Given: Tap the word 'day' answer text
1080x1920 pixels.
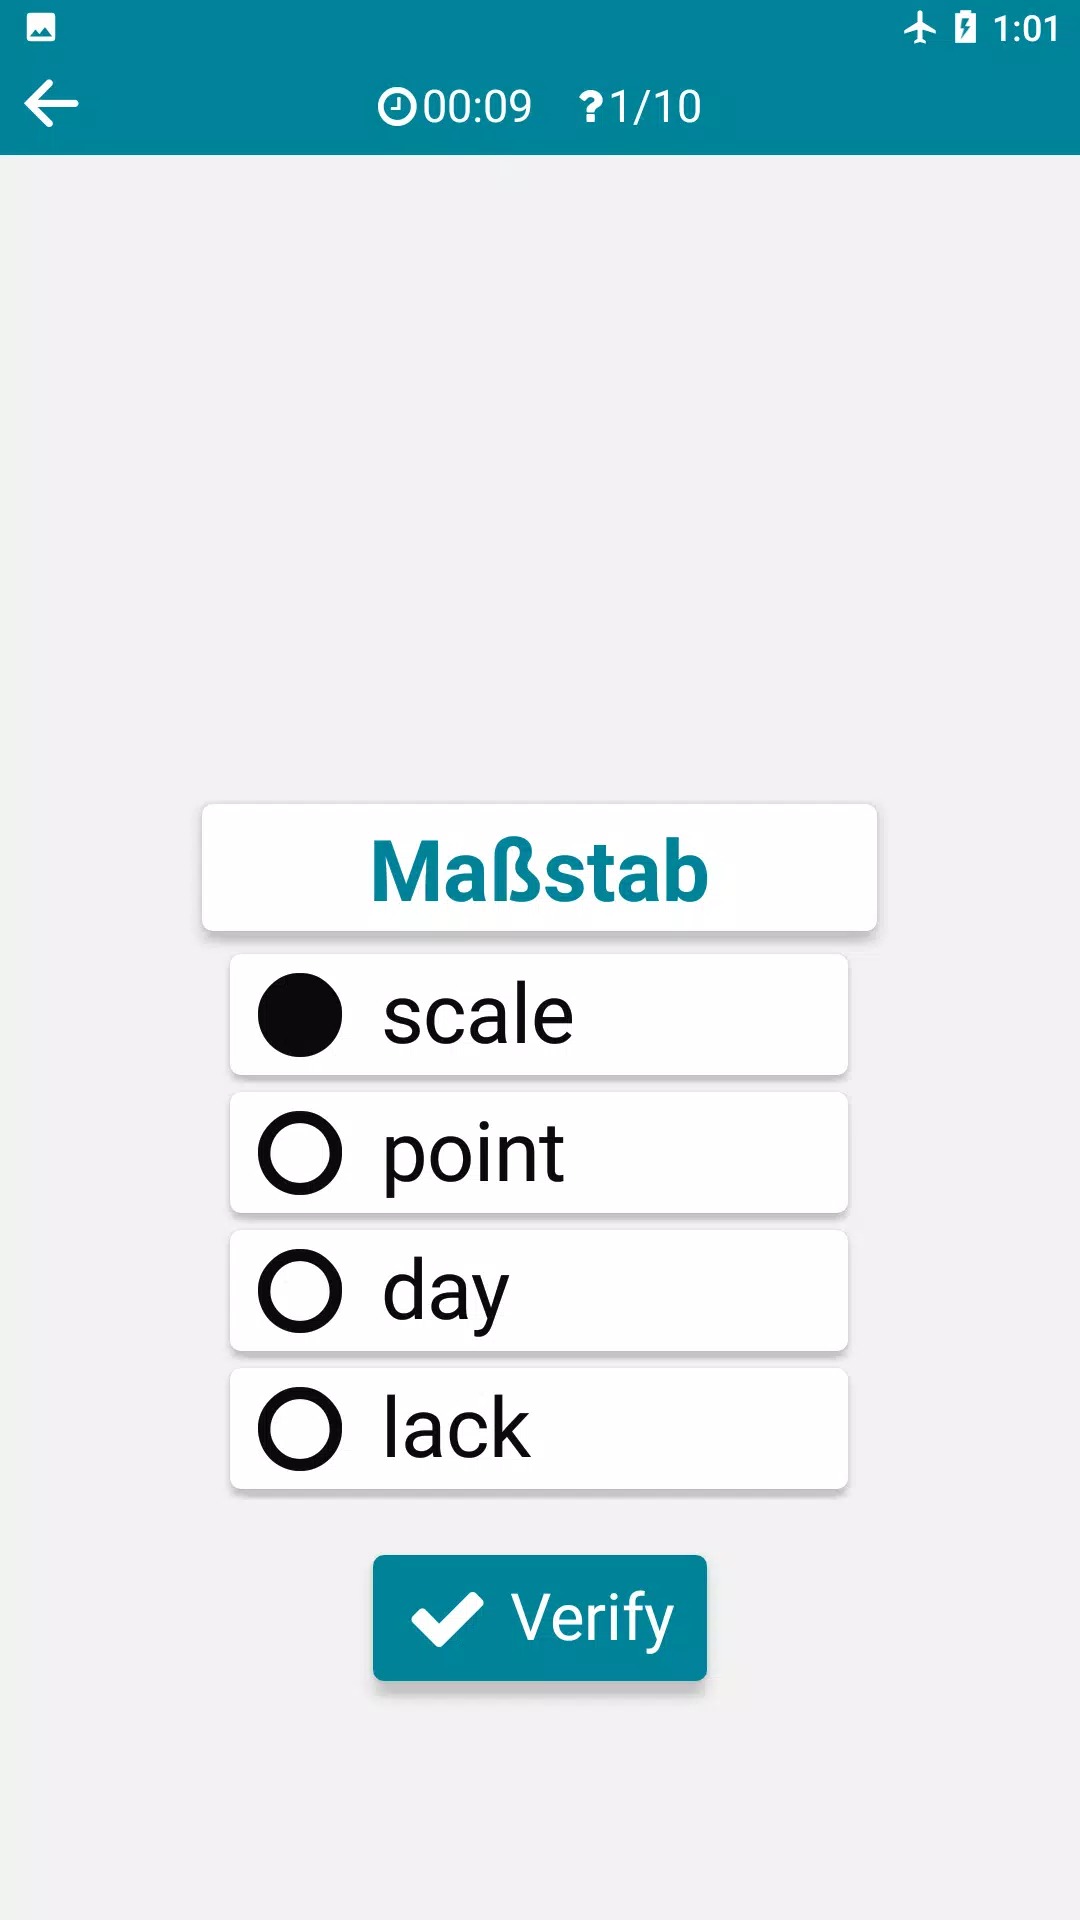Looking at the screenshot, I should pos(446,1291).
